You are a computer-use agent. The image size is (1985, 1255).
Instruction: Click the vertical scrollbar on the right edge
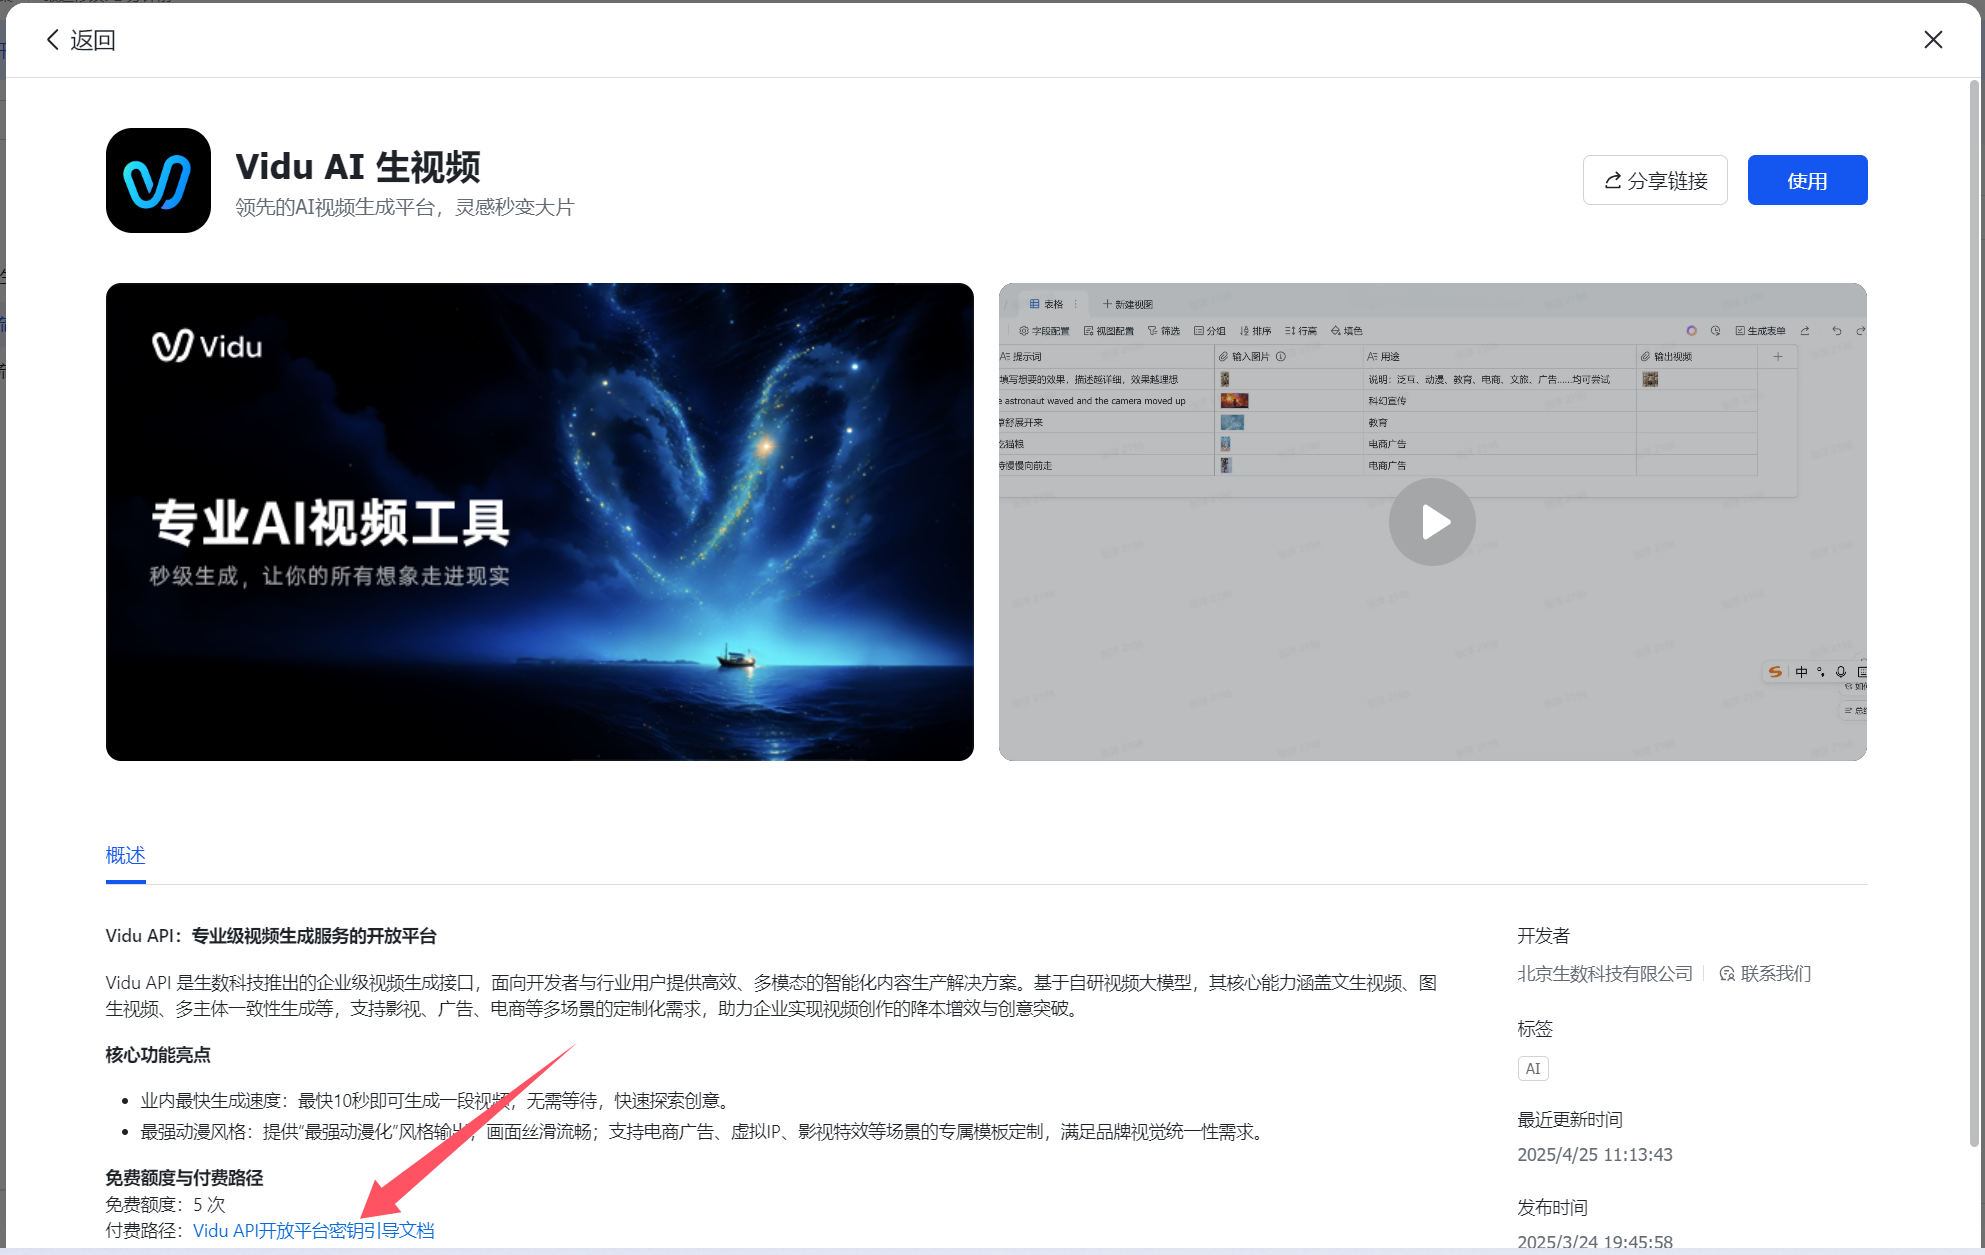(x=1974, y=600)
